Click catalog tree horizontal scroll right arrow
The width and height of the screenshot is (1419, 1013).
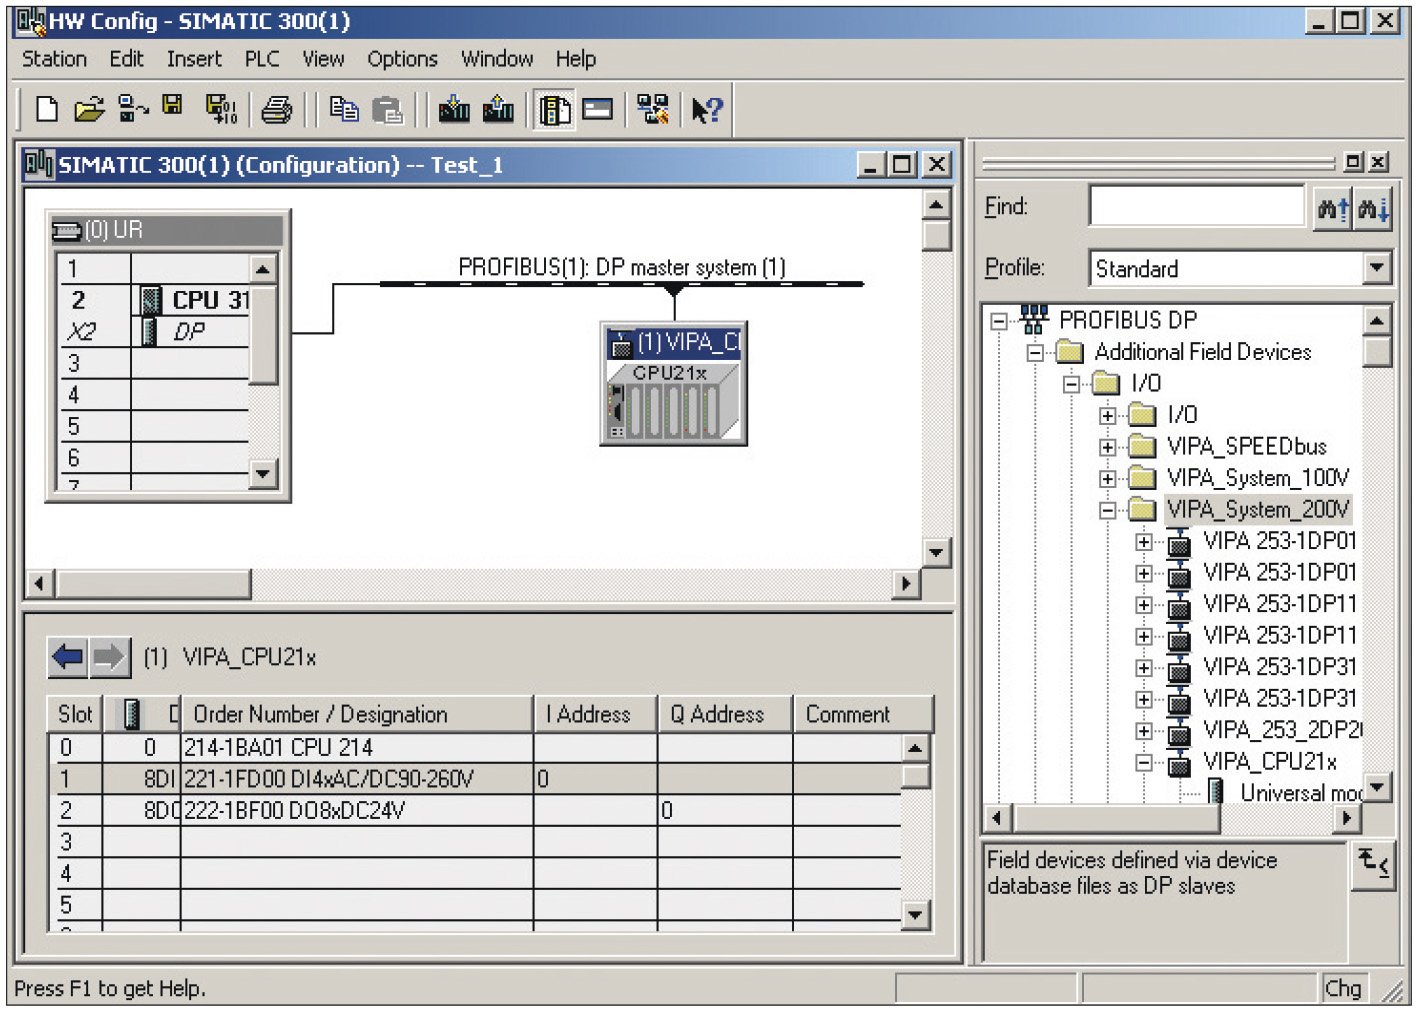point(1347,818)
